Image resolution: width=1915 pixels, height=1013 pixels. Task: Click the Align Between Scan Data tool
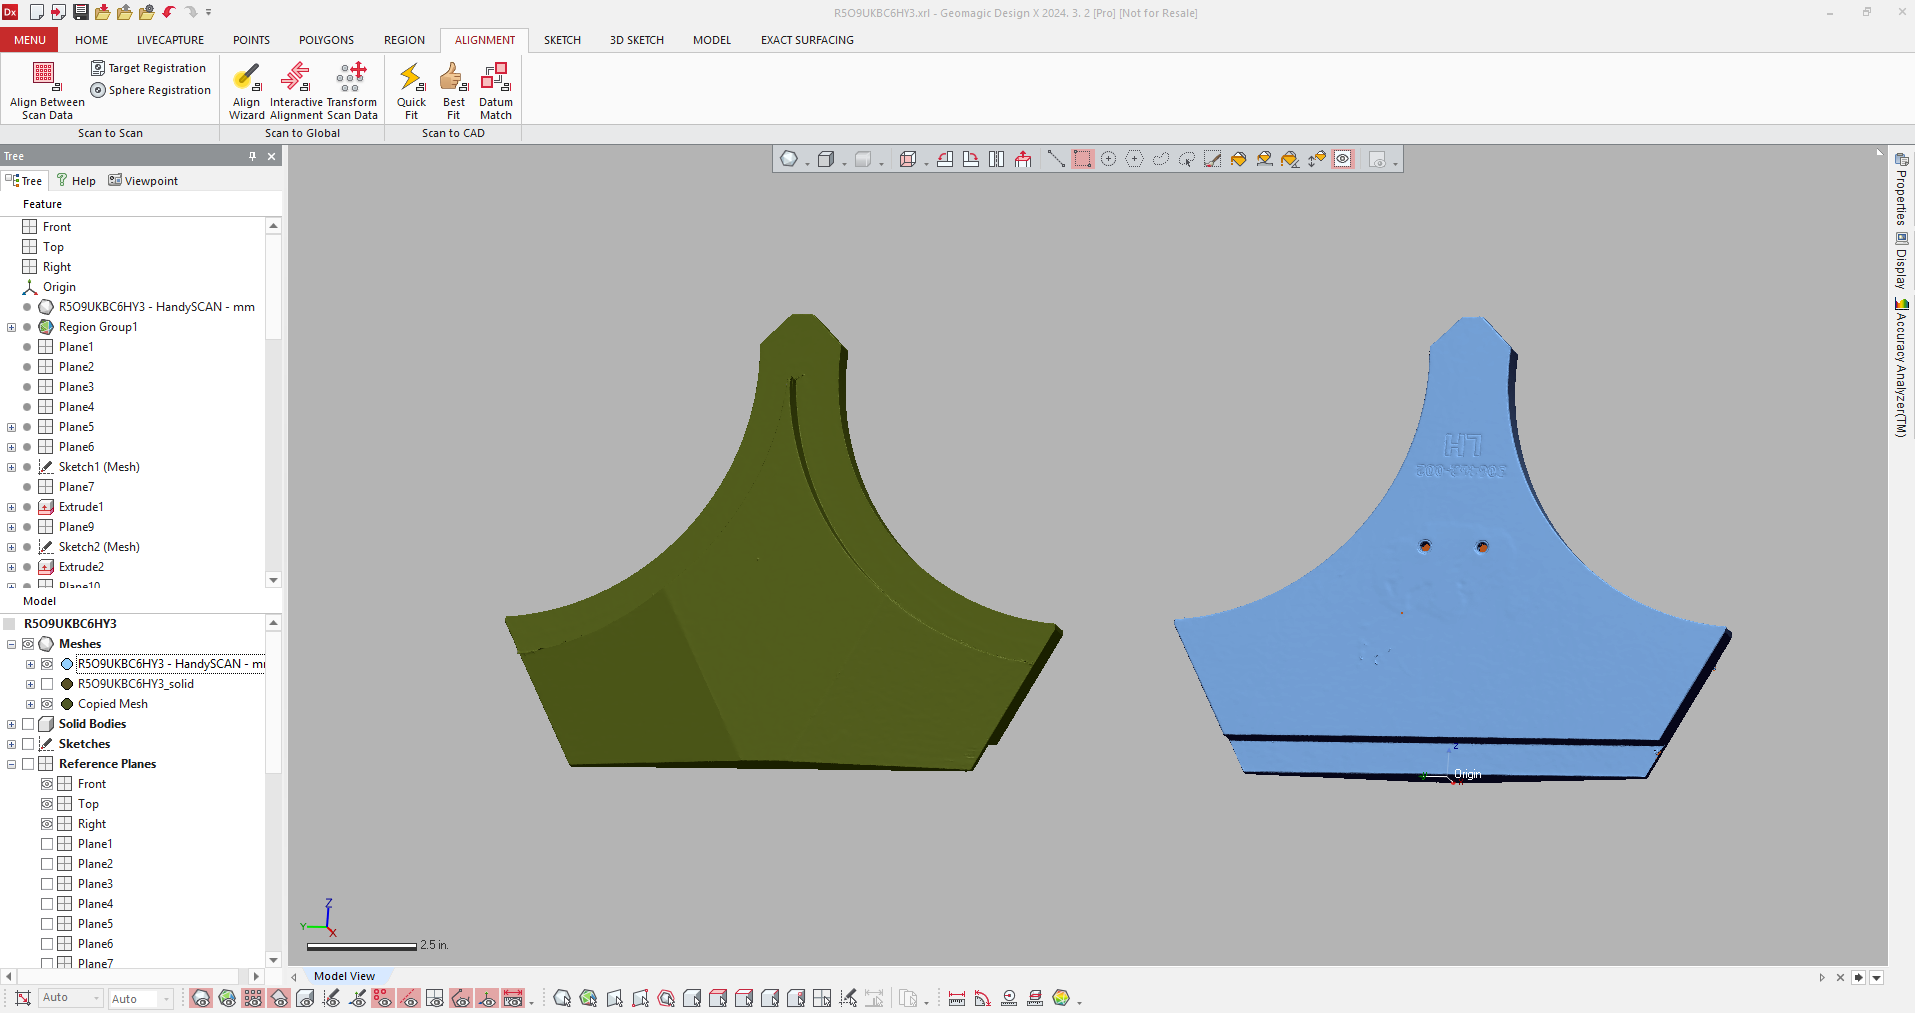pyautogui.click(x=47, y=90)
